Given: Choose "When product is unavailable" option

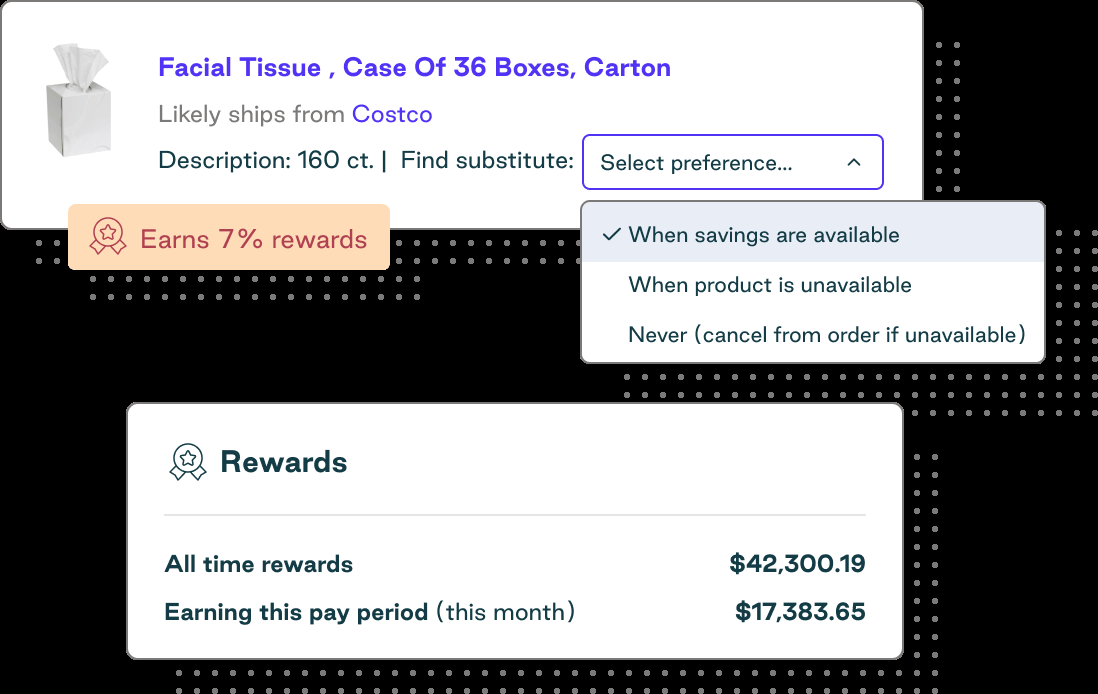Looking at the screenshot, I should [770, 285].
